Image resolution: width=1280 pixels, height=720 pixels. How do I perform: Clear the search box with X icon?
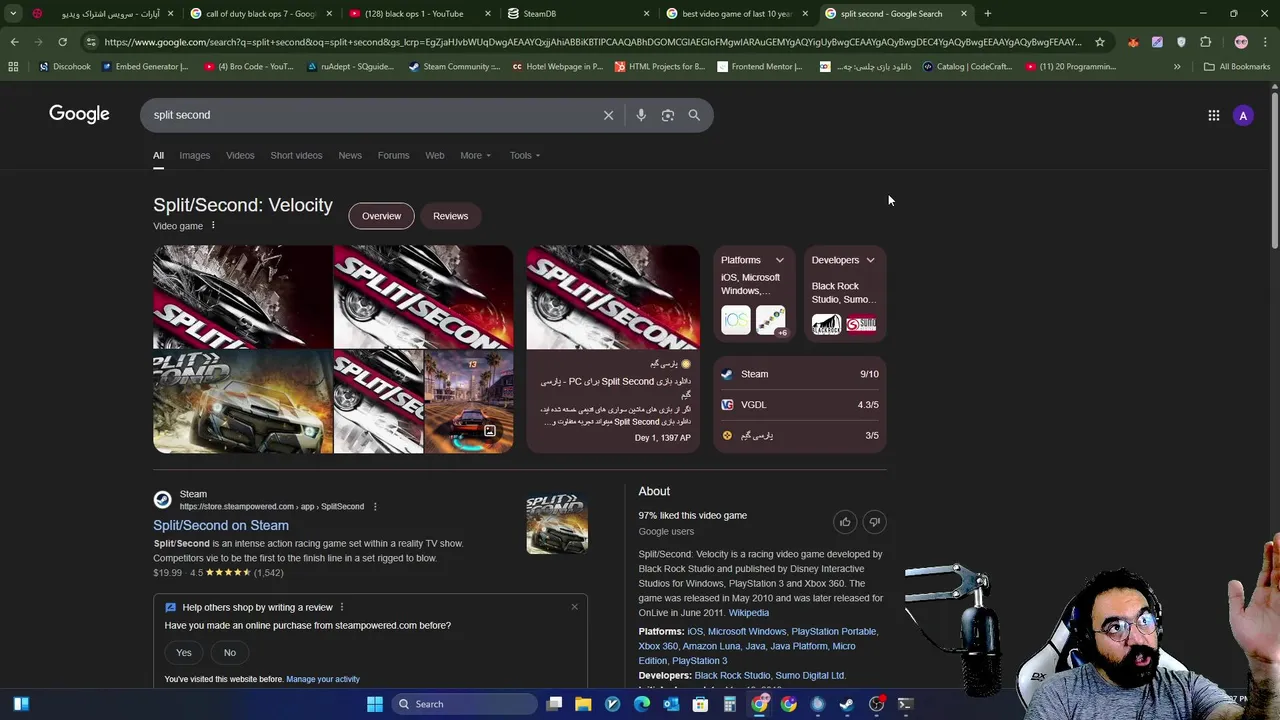point(608,115)
